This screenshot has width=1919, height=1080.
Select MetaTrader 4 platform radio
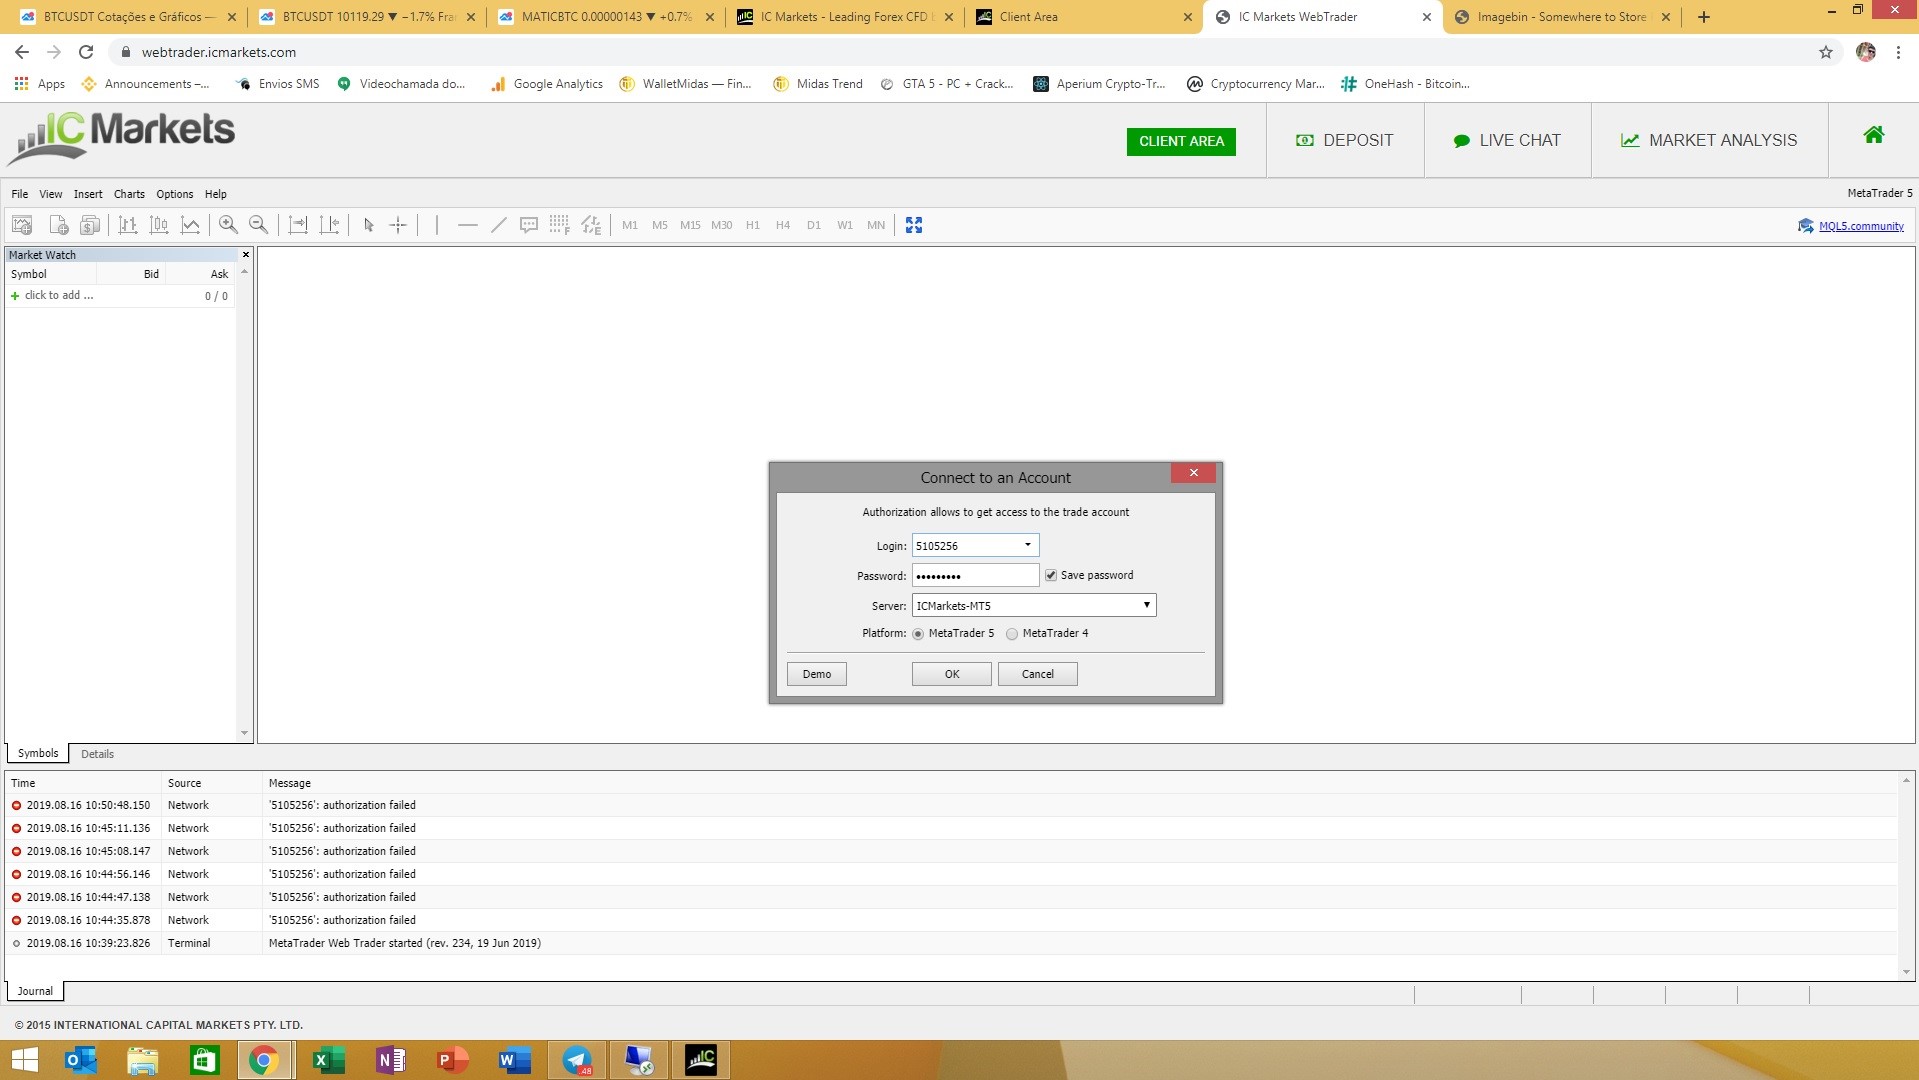[x=1012, y=634]
